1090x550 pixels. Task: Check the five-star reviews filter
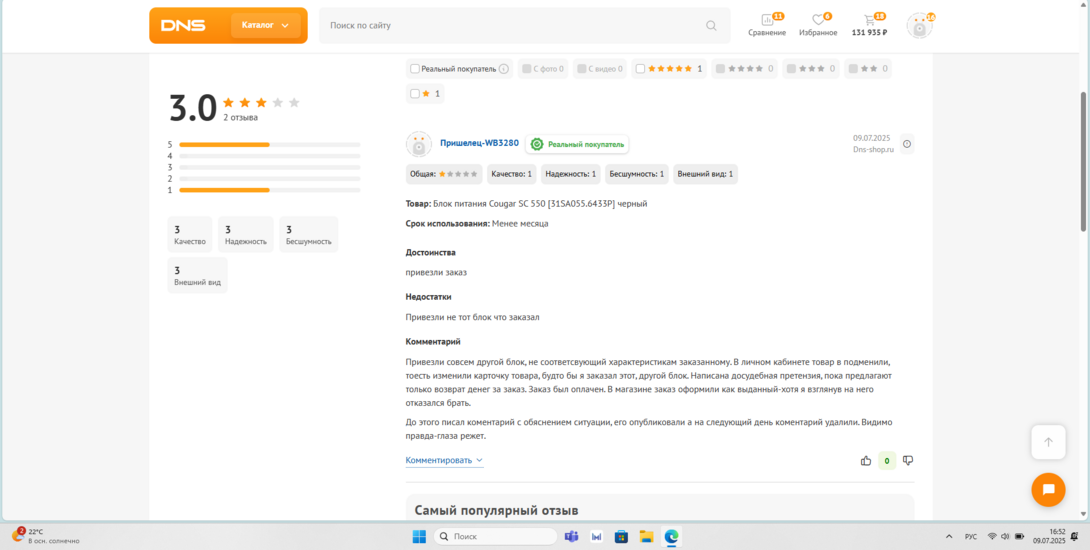(x=640, y=69)
